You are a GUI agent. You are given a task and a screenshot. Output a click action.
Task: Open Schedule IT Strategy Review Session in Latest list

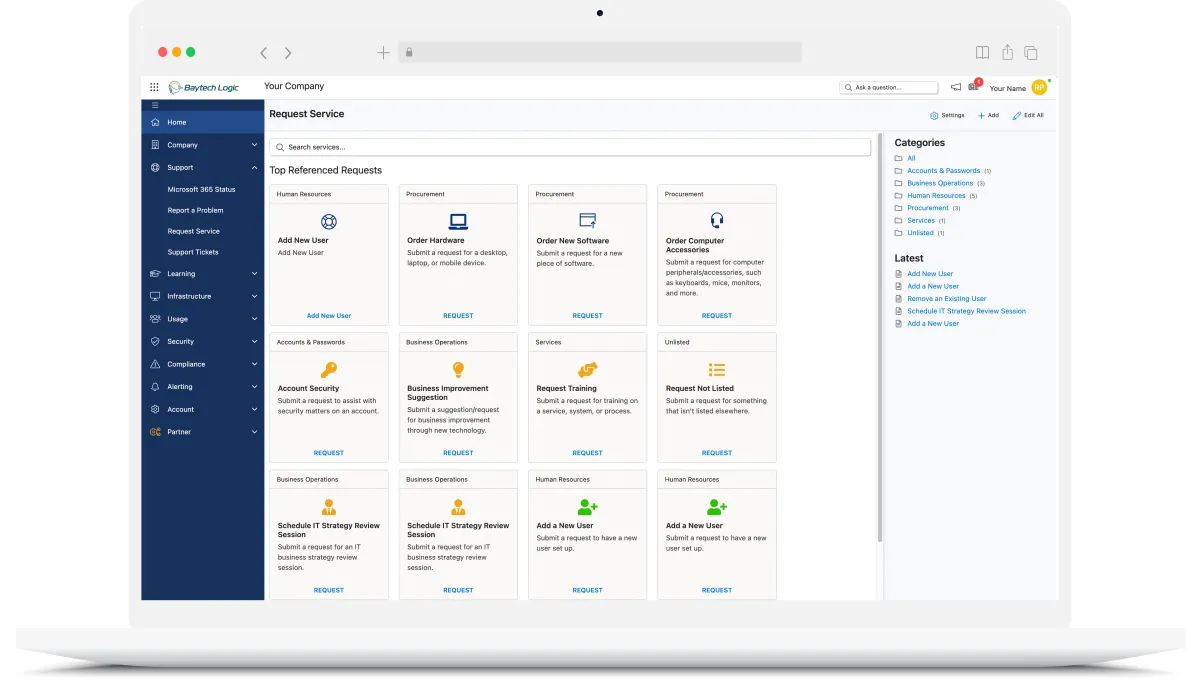[x=966, y=311]
